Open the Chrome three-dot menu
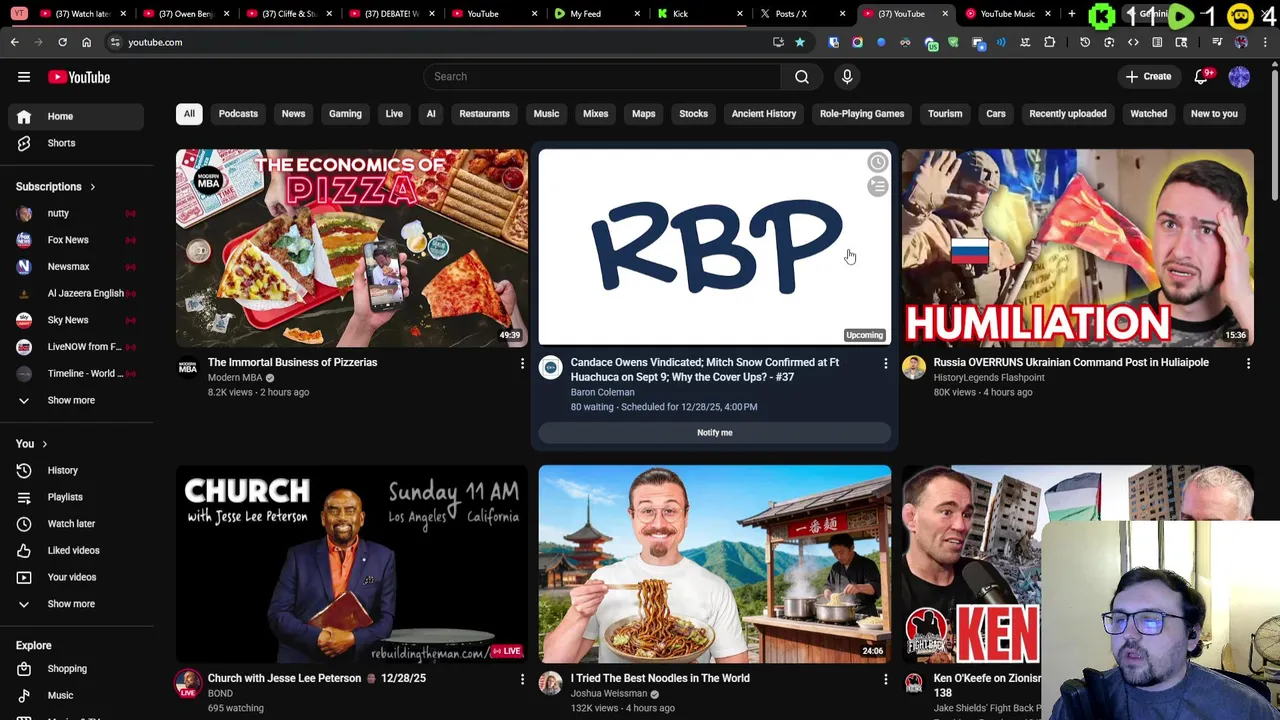Viewport: 1280px width, 720px height. pyautogui.click(x=1268, y=42)
